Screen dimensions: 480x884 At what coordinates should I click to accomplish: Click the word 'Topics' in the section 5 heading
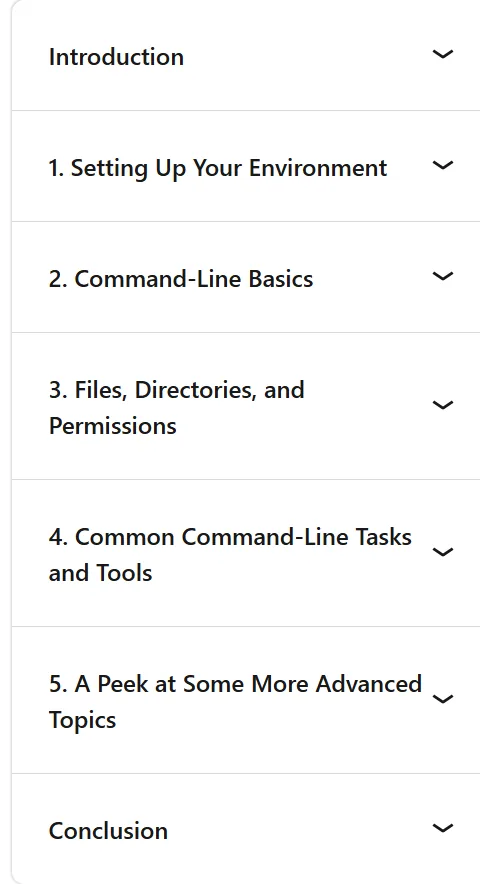tap(82, 721)
